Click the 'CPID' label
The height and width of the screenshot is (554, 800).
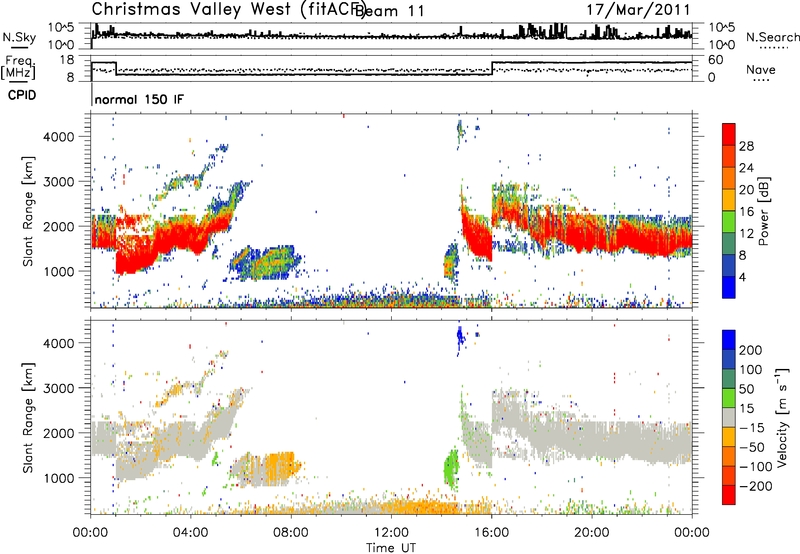(x=22, y=95)
